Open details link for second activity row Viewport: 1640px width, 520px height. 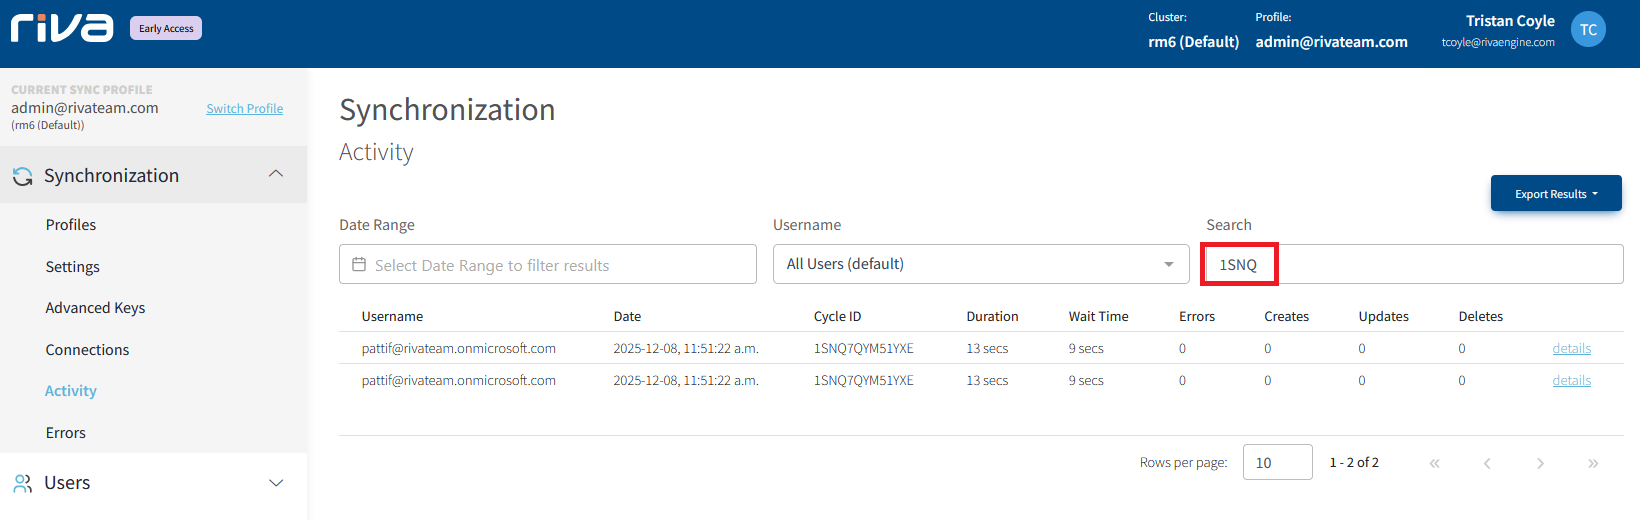[1572, 381]
